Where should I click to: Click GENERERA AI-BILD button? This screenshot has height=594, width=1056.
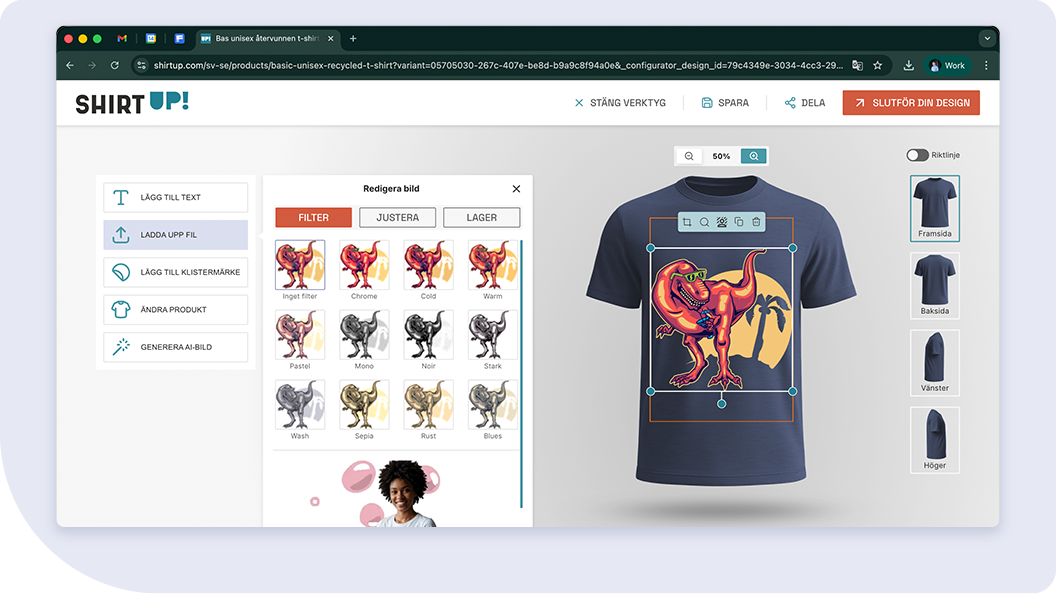pos(176,347)
